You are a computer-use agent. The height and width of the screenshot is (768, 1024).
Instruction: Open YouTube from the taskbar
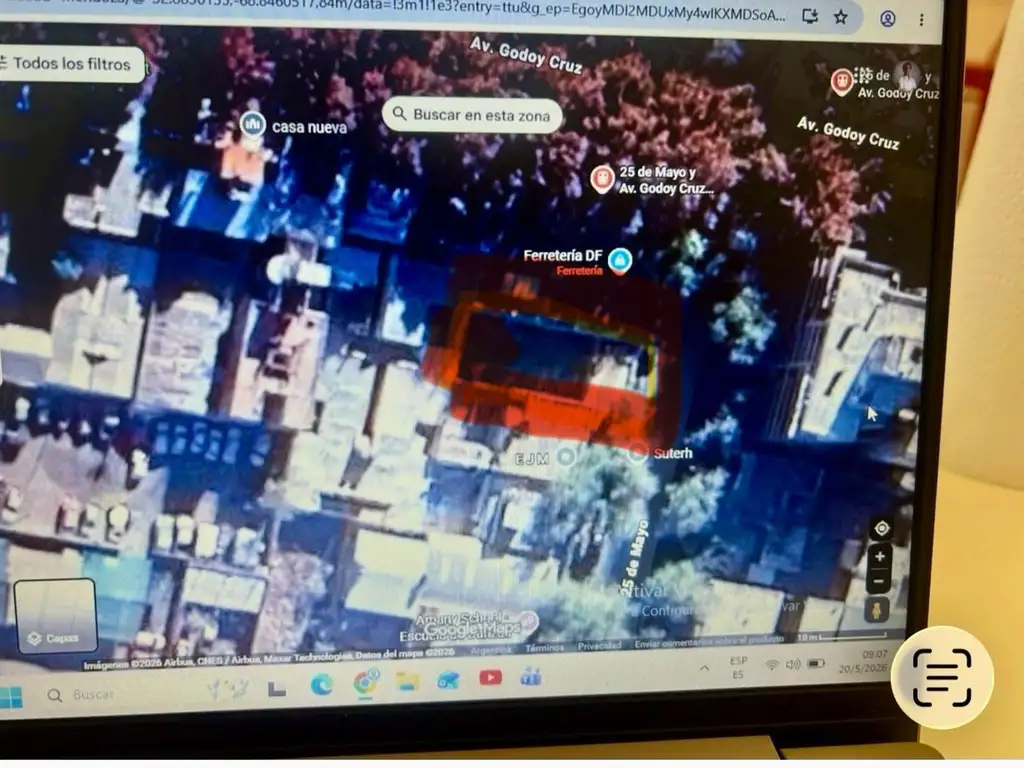(x=490, y=678)
